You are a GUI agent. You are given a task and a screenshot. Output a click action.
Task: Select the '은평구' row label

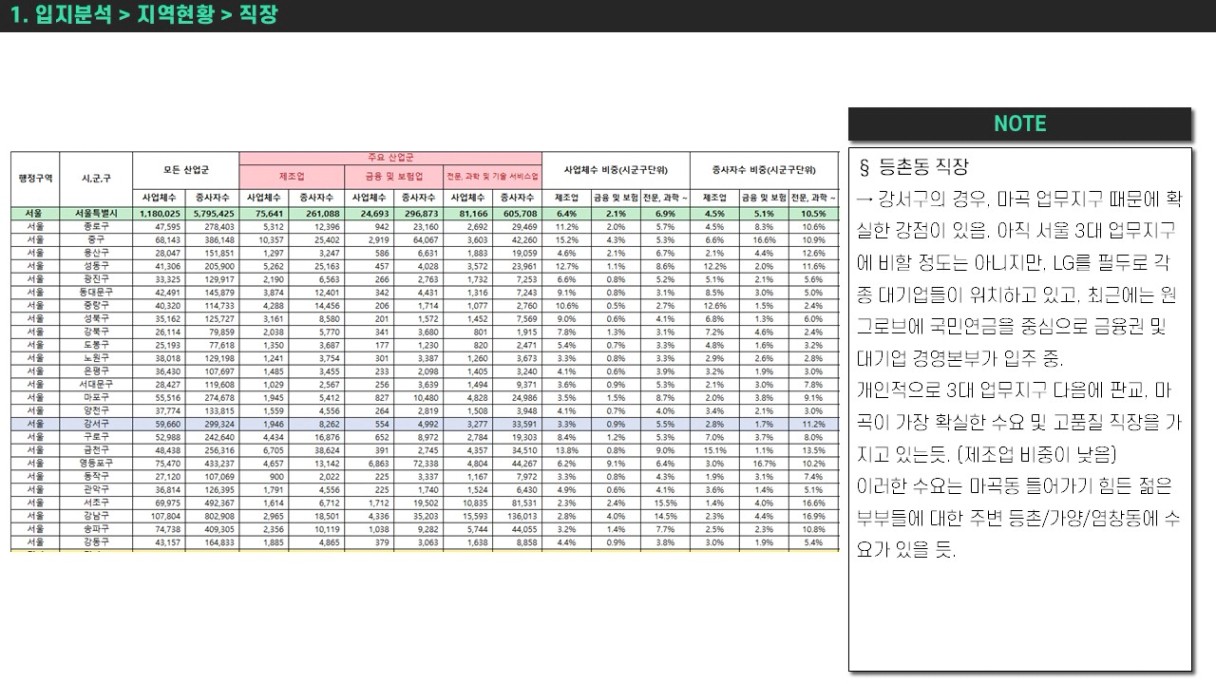pos(97,370)
